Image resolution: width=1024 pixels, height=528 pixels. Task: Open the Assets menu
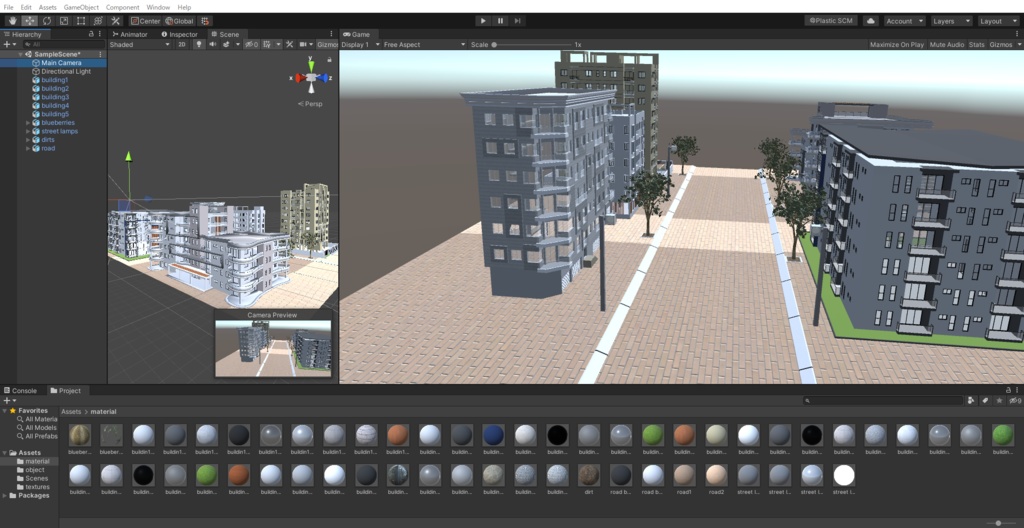[x=48, y=7]
